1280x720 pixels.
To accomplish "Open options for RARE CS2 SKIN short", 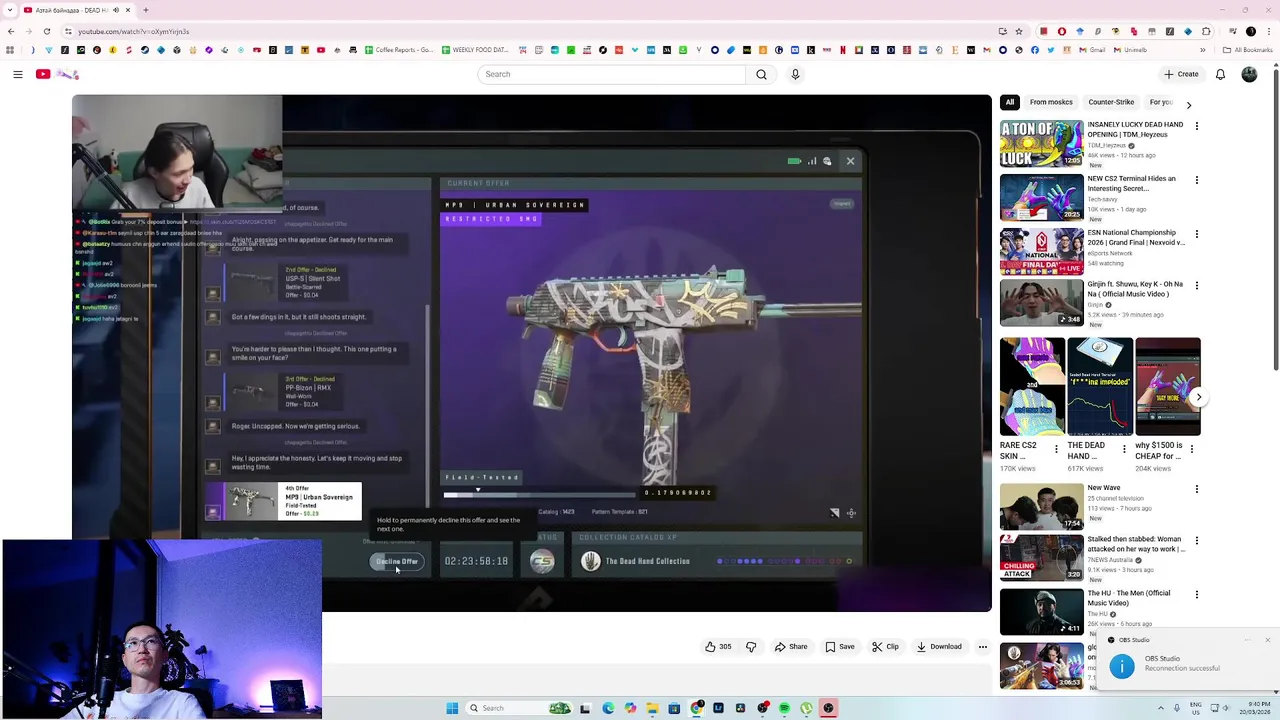I will tap(1056, 449).
